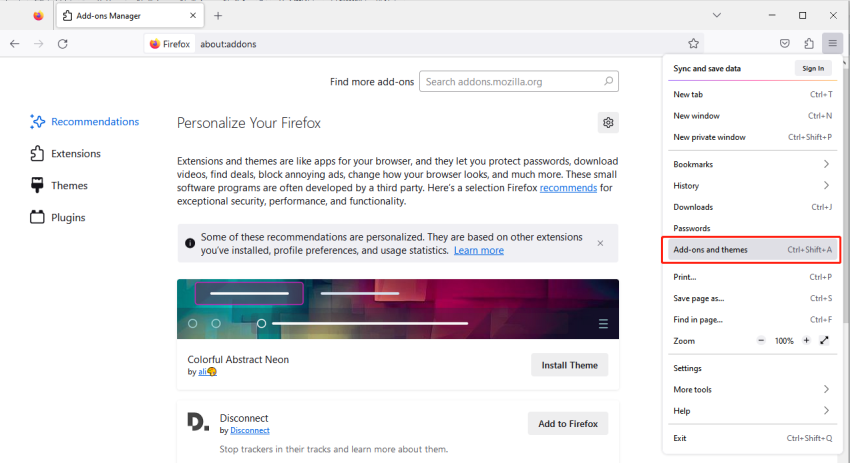Open add-ons tools gear icon
This screenshot has width=850, height=463.
click(607, 122)
